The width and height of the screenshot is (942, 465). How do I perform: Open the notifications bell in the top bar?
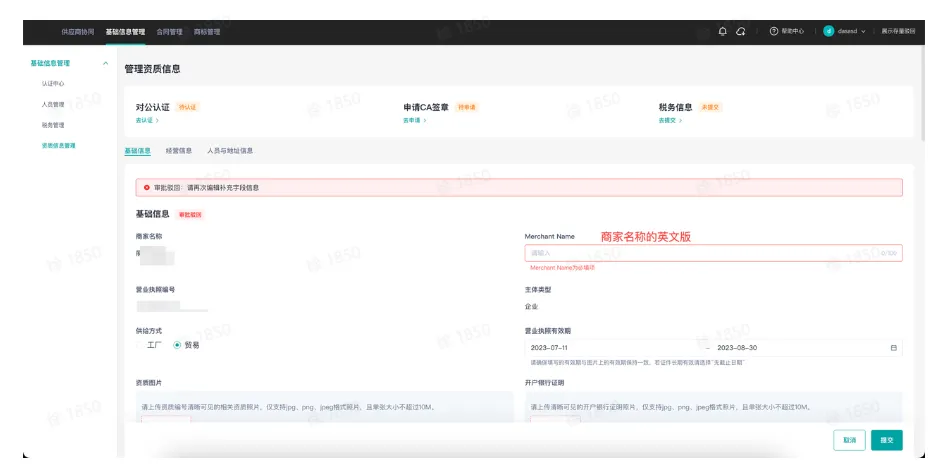click(x=723, y=31)
